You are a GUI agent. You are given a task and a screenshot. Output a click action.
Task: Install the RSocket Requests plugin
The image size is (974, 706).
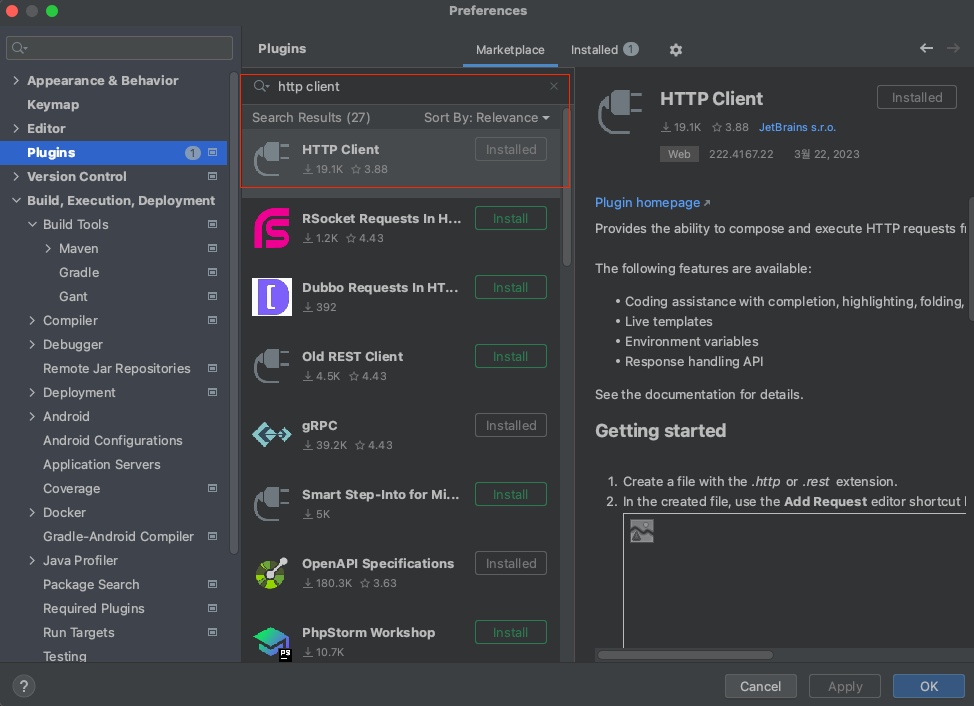click(511, 219)
